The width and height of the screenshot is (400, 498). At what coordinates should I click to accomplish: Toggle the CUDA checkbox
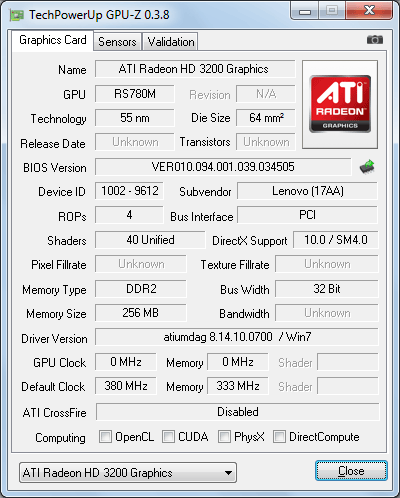coord(168,436)
